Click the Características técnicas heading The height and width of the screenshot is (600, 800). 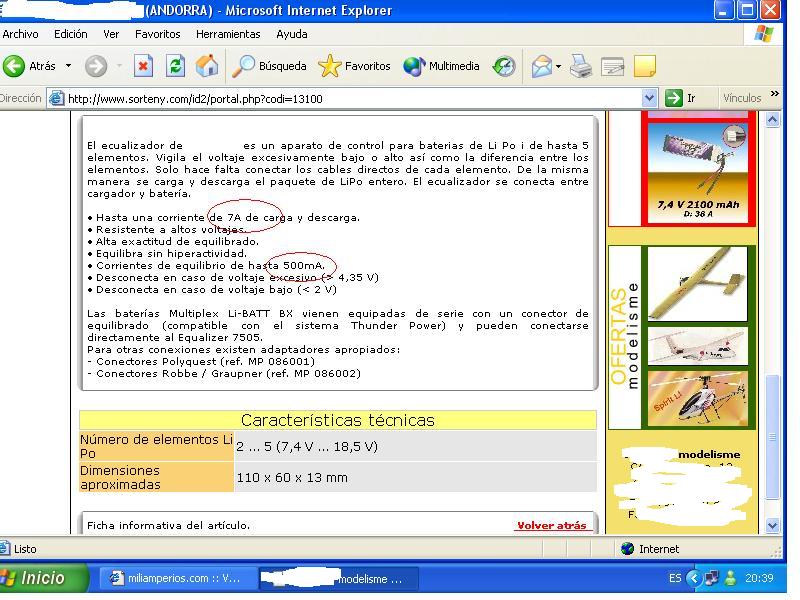tap(338, 420)
